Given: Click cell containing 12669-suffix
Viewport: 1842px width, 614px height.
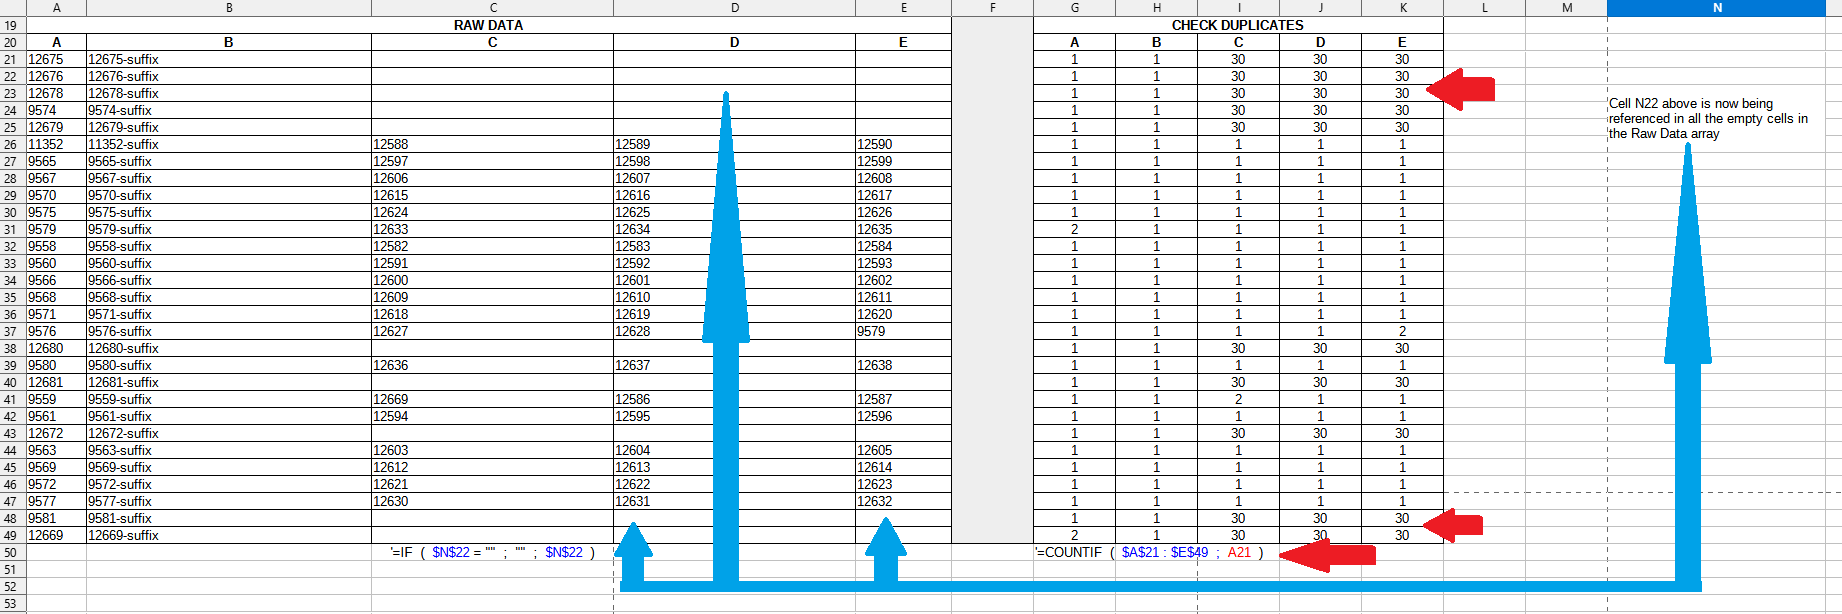Looking at the screenshot, I should 229,535.
